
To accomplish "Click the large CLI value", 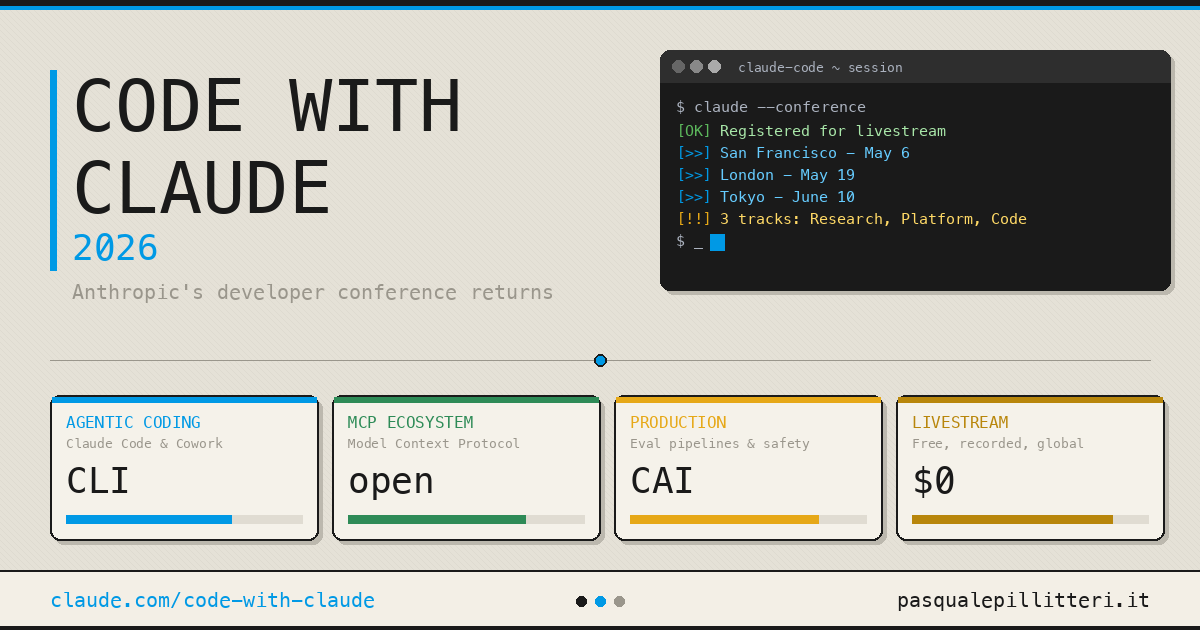I will [x=98, y=481].
